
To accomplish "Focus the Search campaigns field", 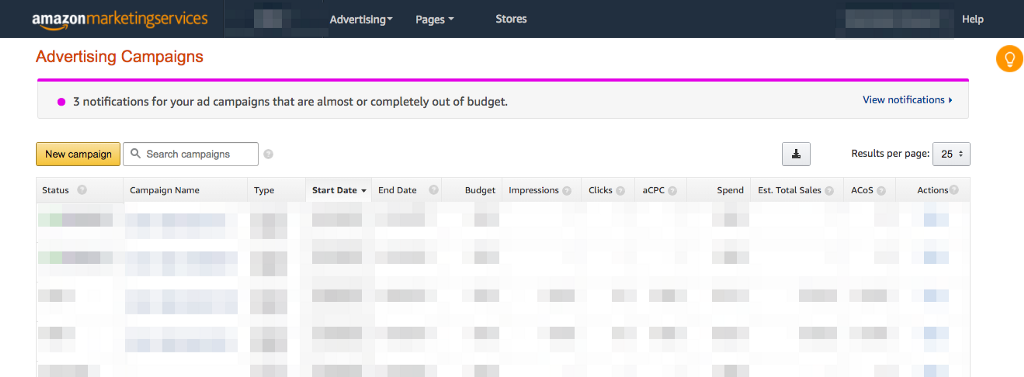I will 191,154.
